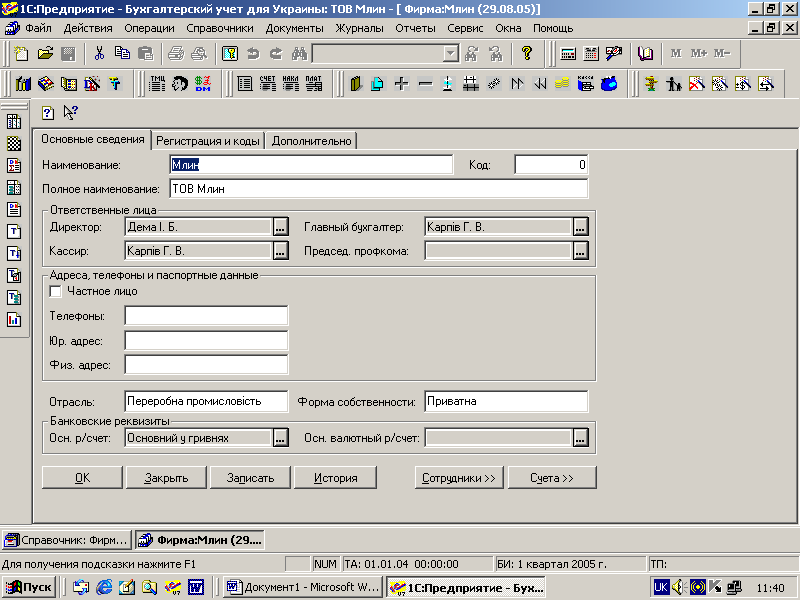Switch to the Регистрация и коды tab

tap(208, 141)
